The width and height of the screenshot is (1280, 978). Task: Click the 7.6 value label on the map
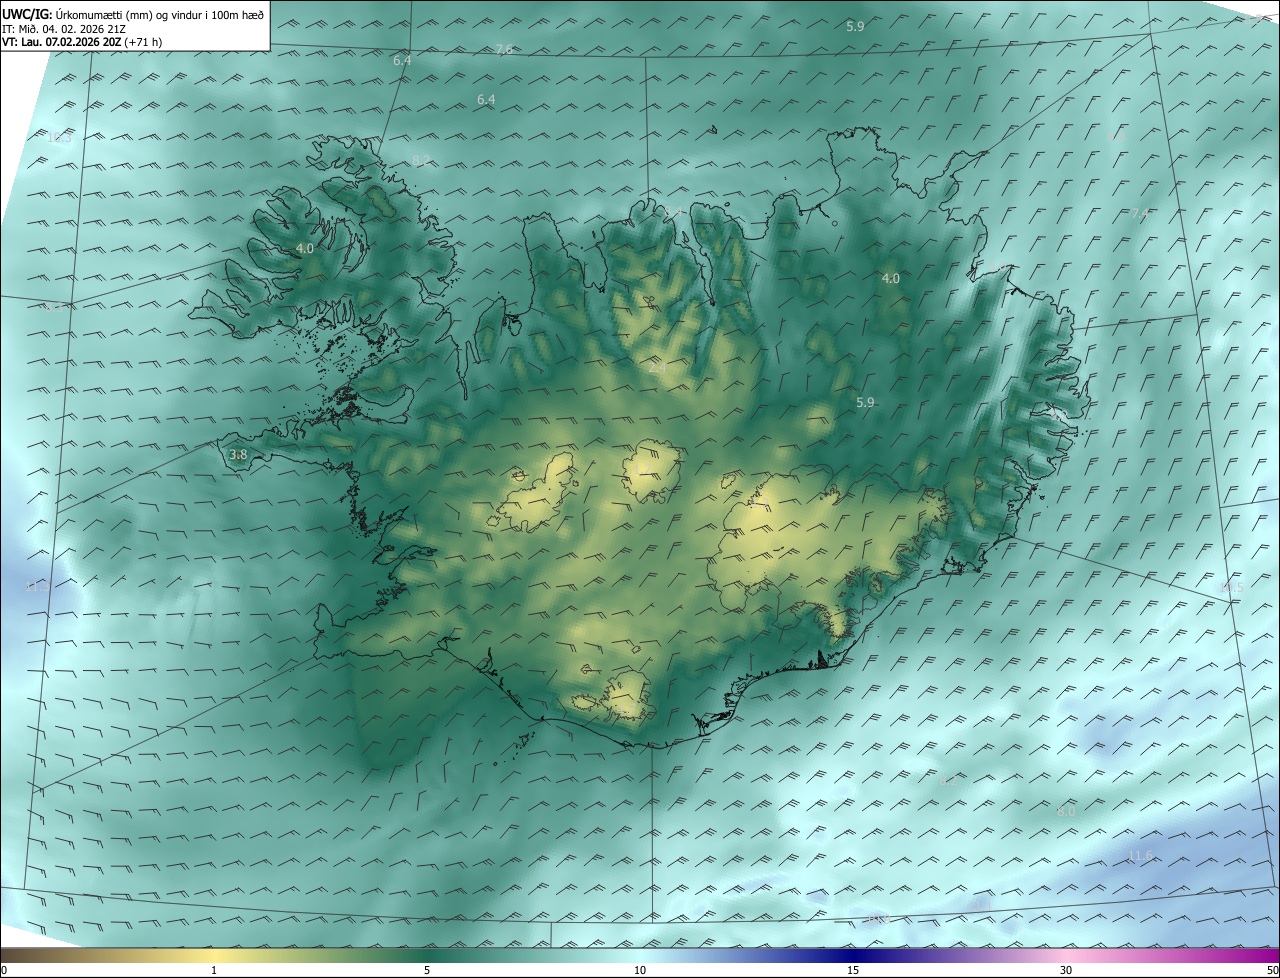[504, 49]
